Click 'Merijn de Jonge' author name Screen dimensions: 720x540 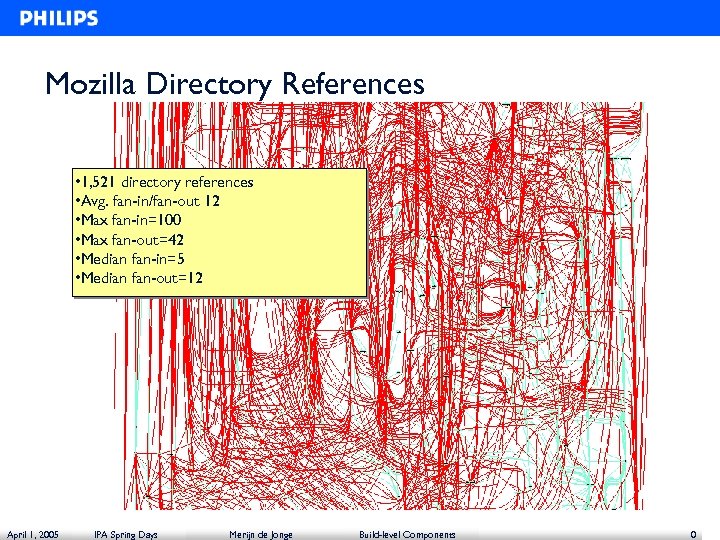(x=261, y=534)
